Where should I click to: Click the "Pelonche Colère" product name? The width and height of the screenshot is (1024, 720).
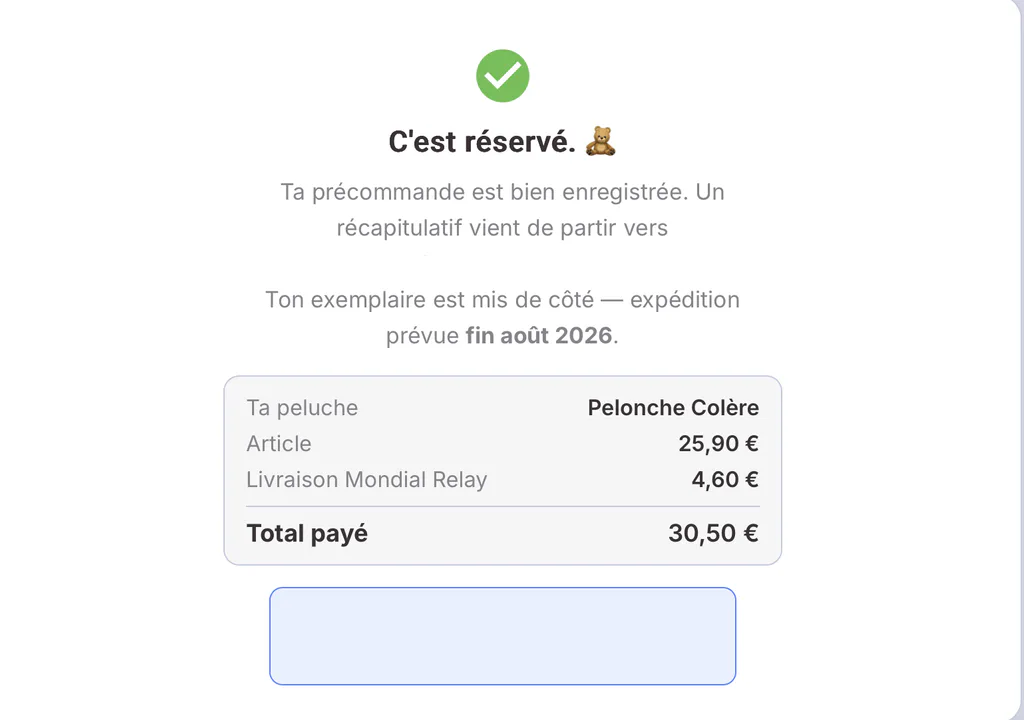(673, 408)
